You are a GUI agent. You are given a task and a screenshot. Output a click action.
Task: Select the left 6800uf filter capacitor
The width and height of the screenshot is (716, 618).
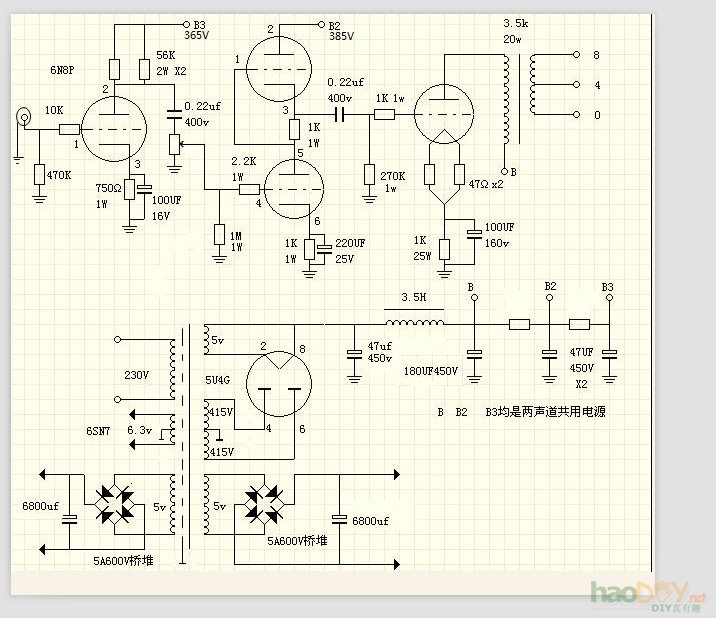(69, 519)
